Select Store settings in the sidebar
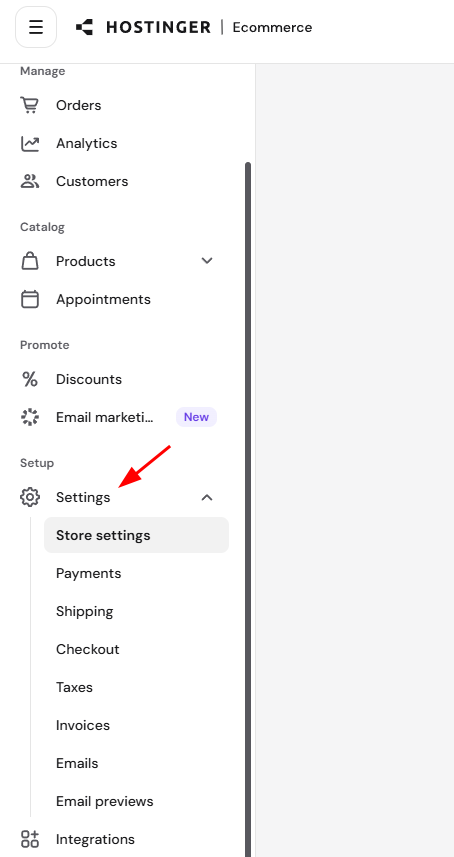 [x=137, y=535]
